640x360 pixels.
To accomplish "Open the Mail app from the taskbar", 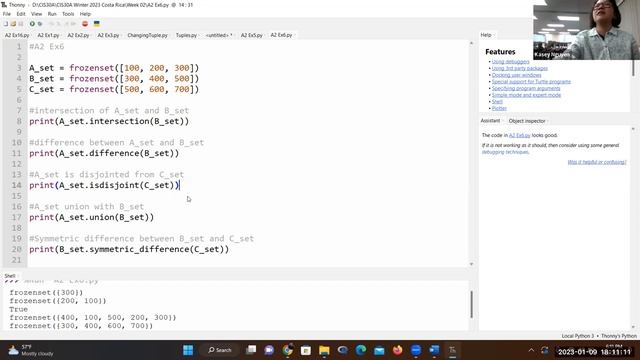I will coord(379,350).
